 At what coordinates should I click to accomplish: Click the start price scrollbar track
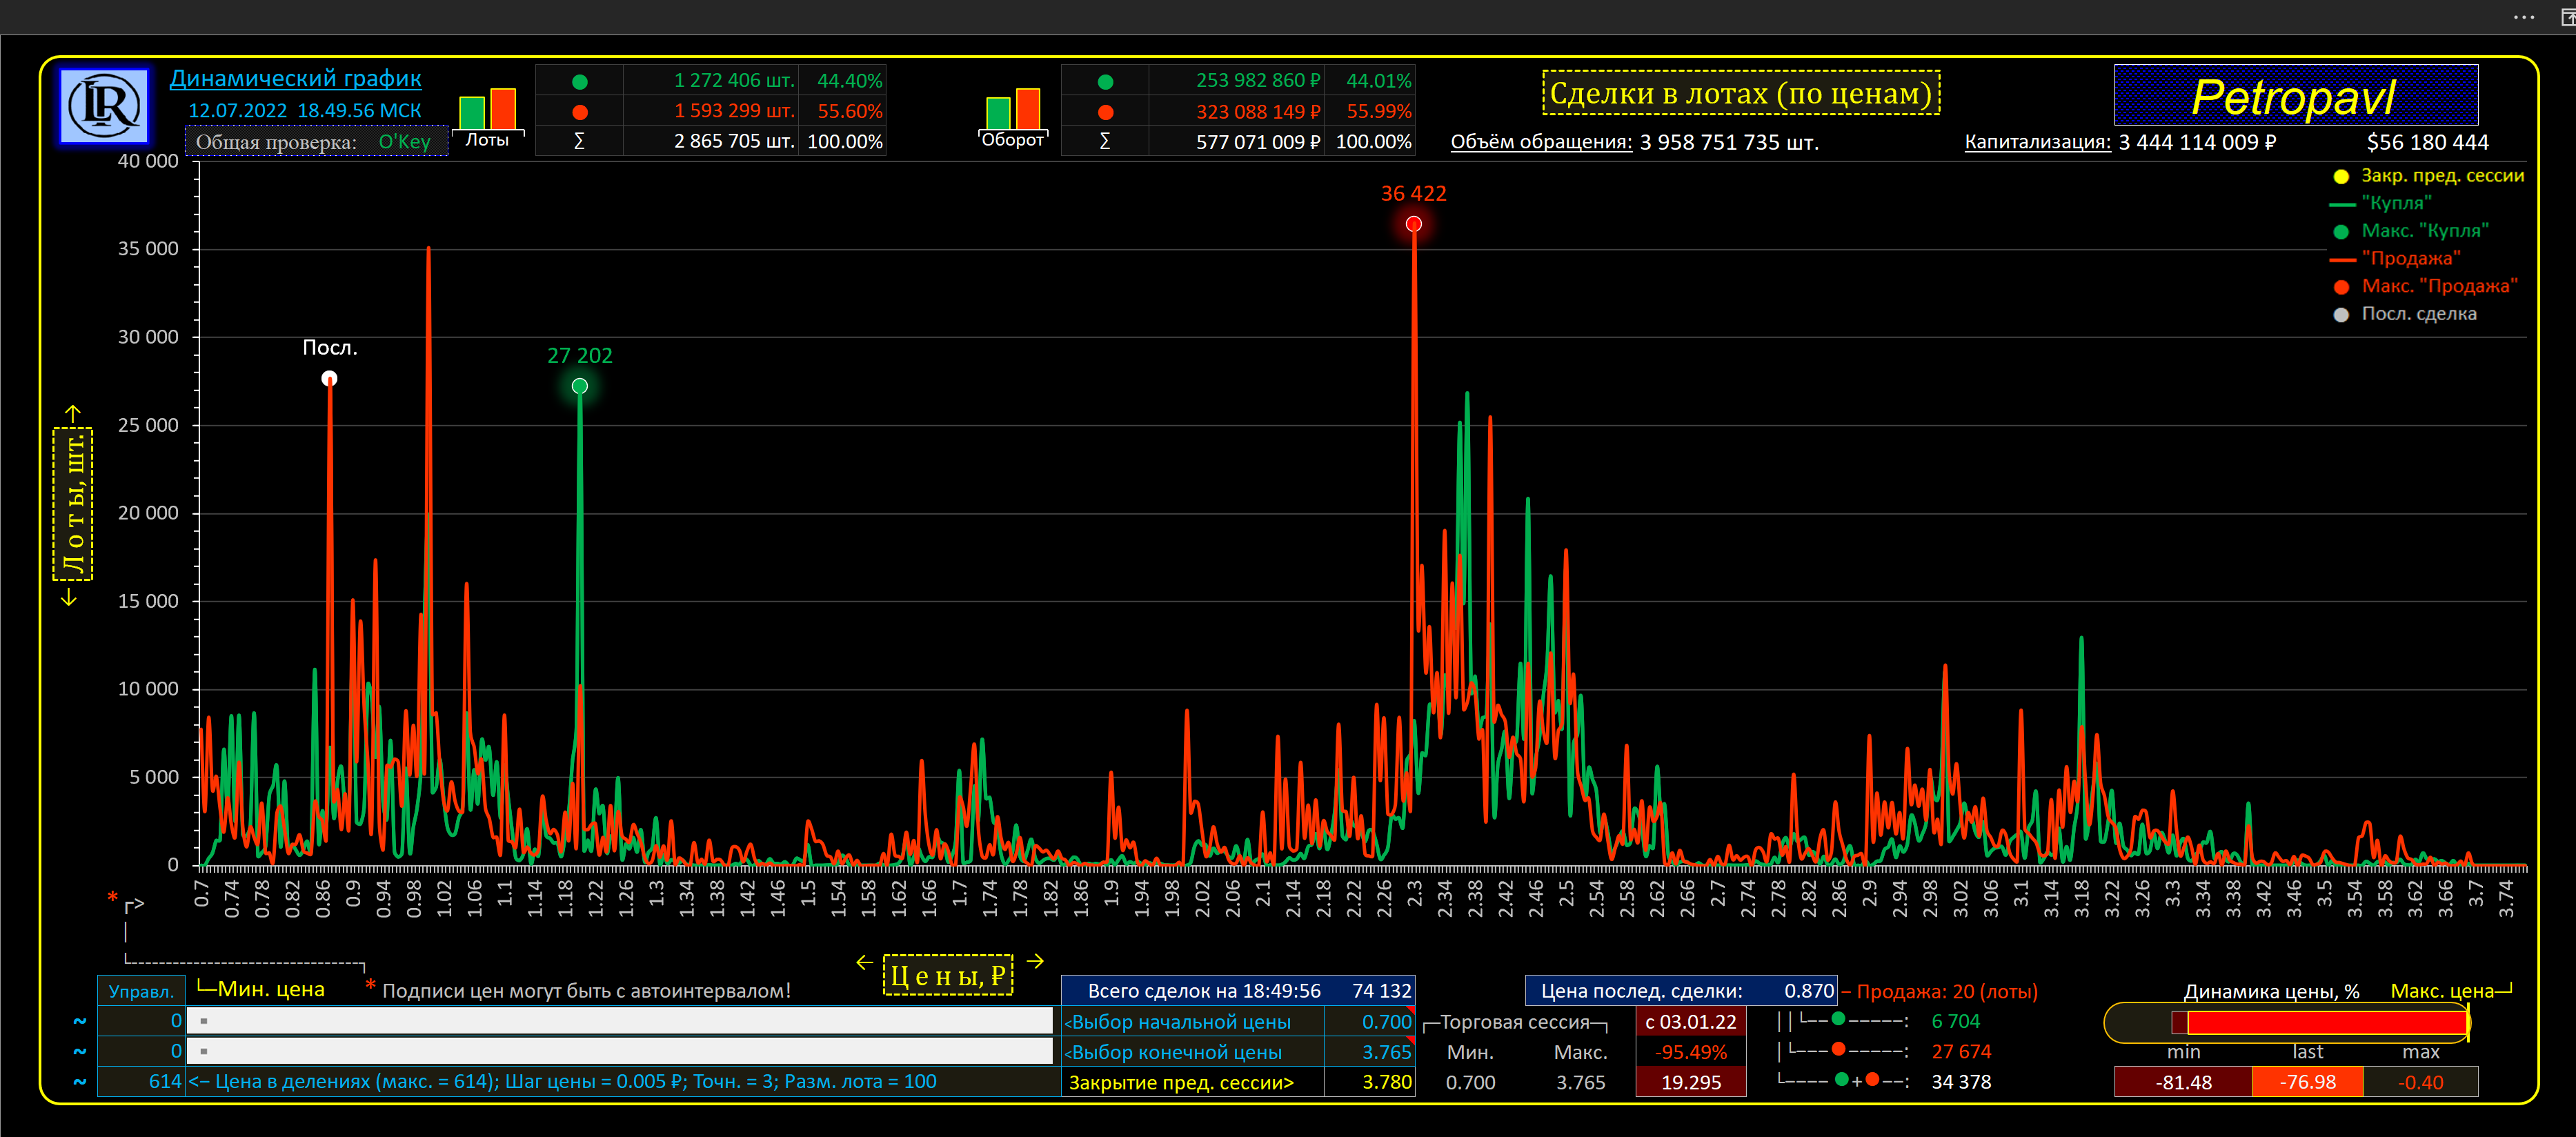620,1021
